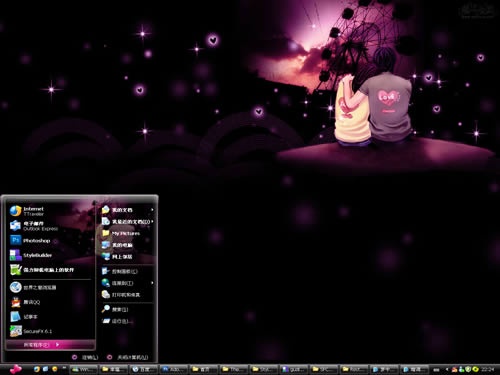Switch to the taskbar button before the clock
Screen dimensions: 500x375
tap(414, 369)
